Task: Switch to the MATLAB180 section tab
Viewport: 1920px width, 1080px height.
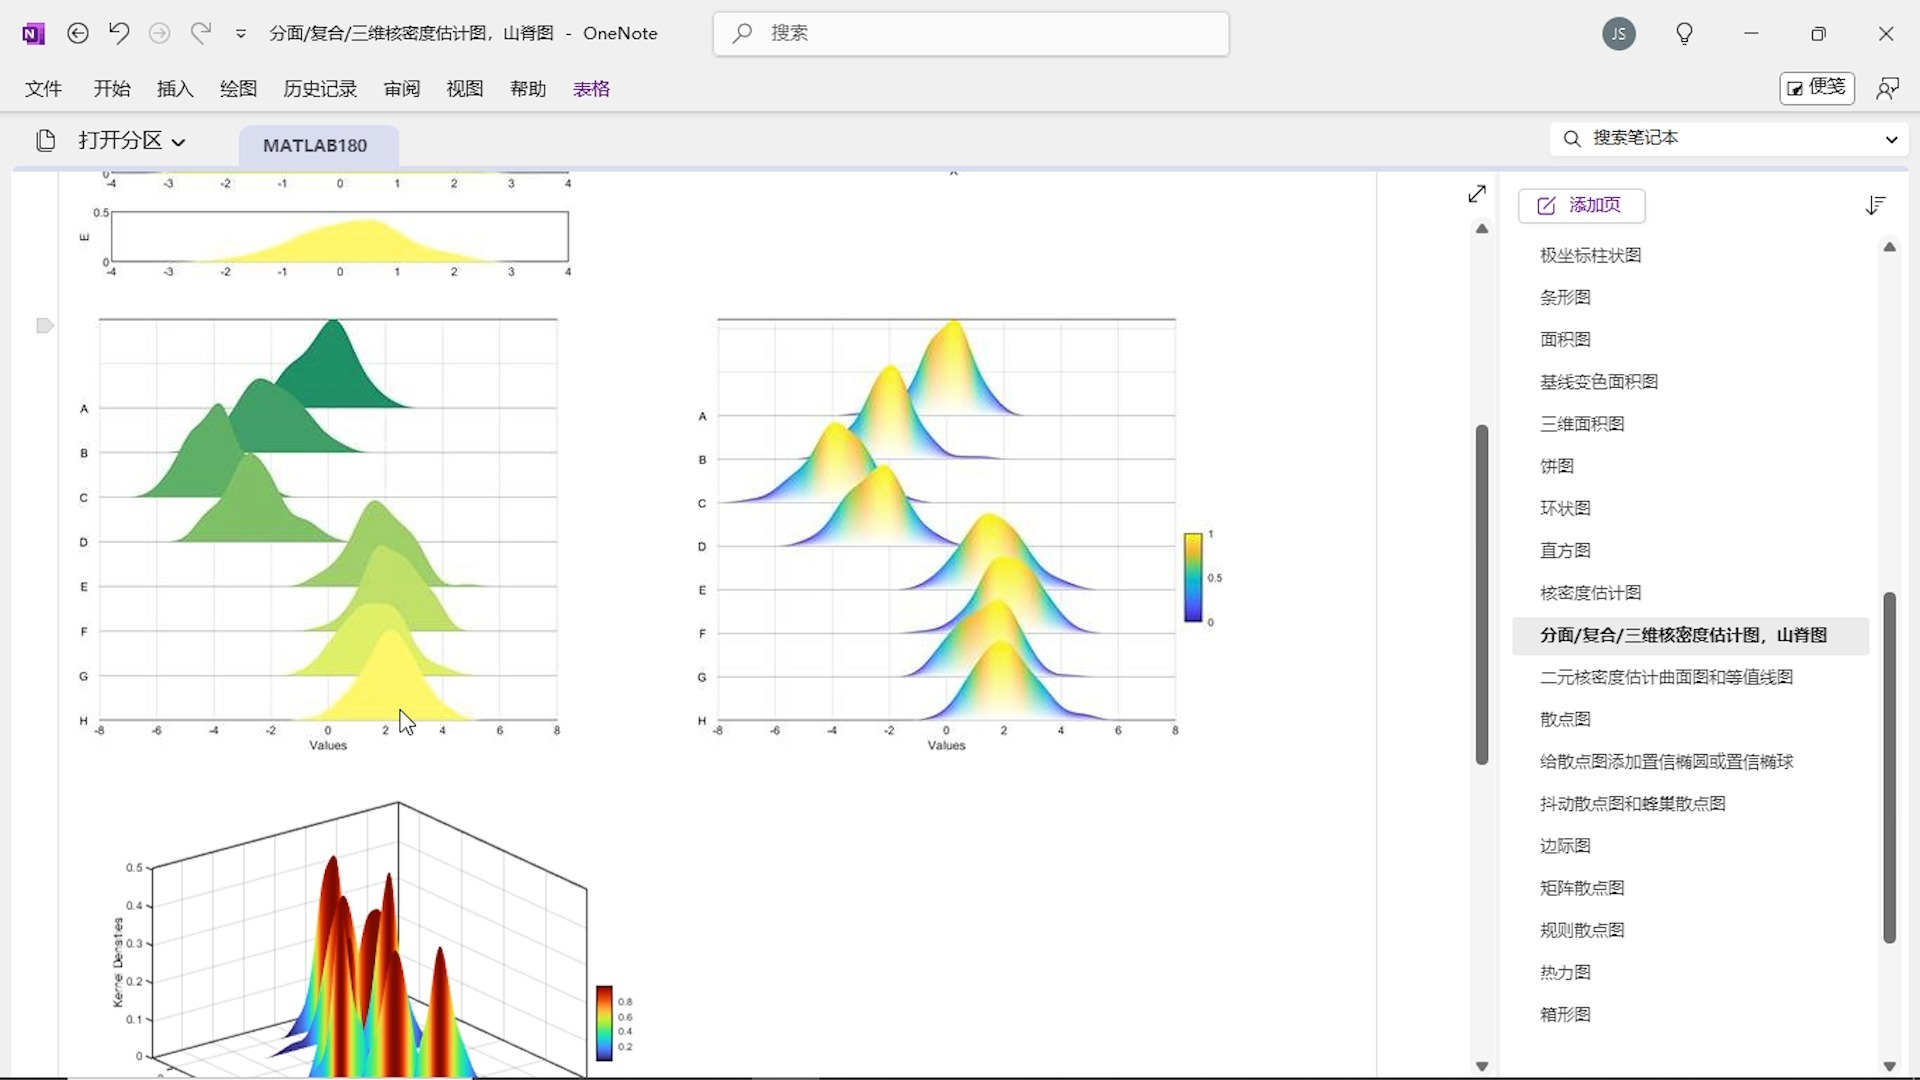Action: pos(315,146)
